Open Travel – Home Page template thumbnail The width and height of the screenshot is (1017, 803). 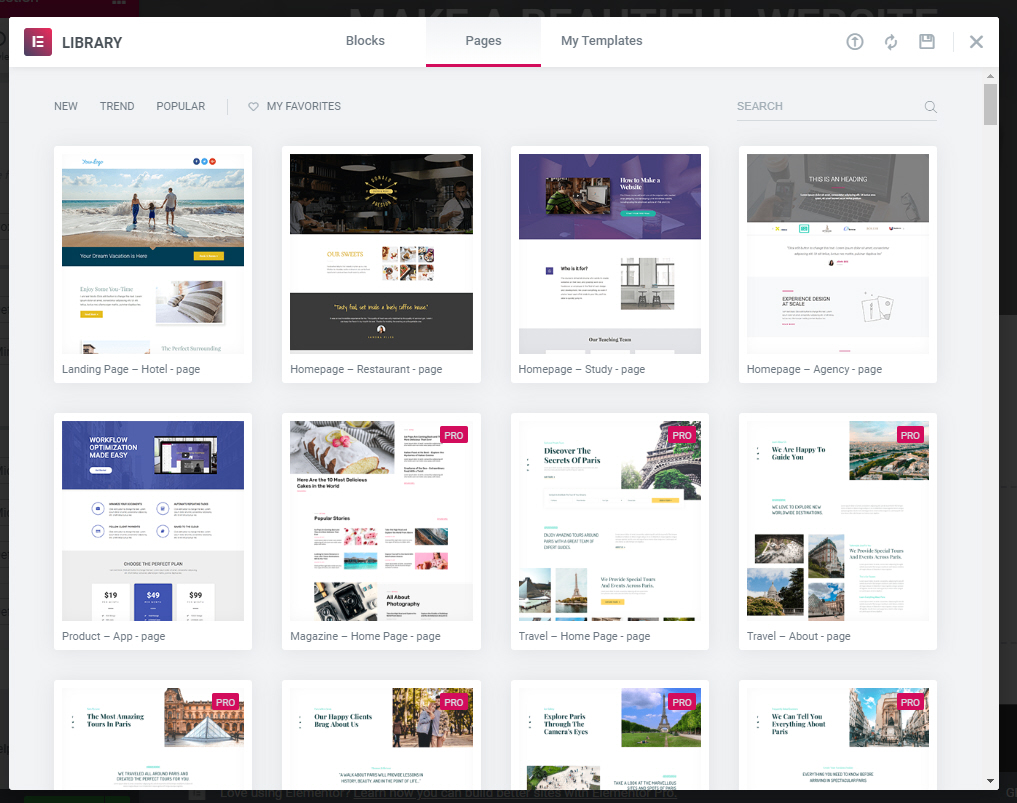[x=610, y=521]
